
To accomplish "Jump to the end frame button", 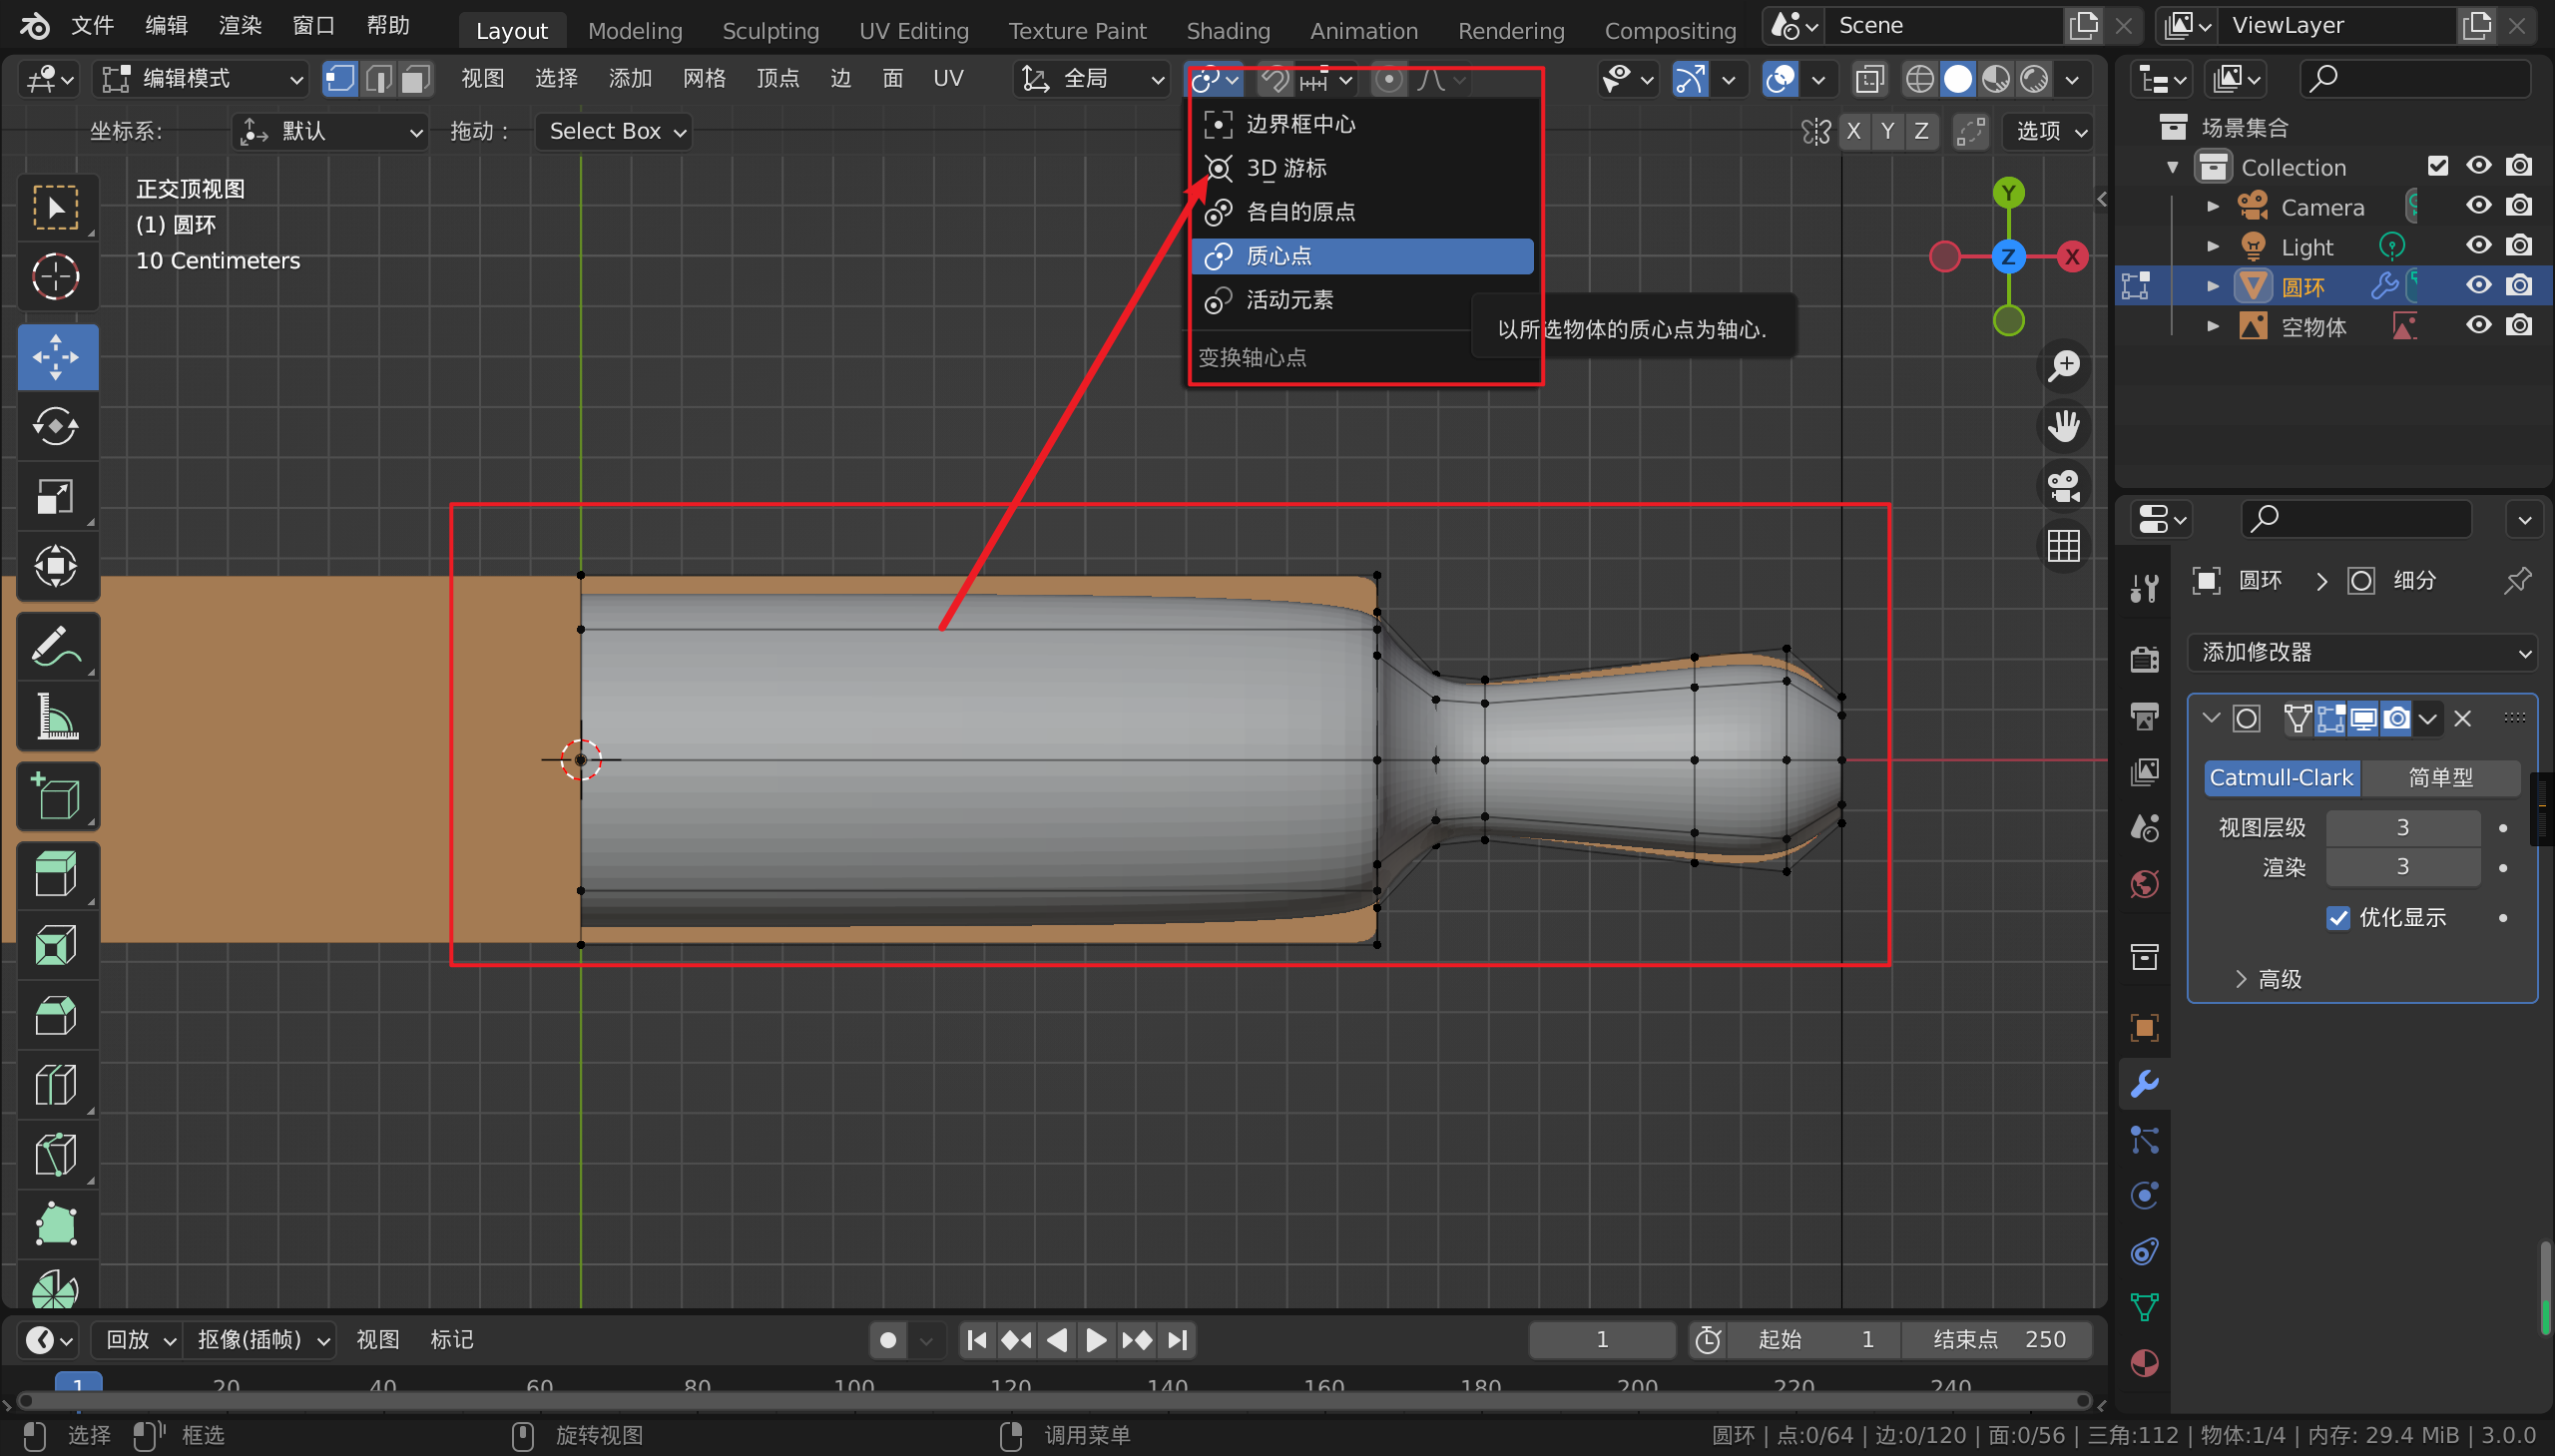I will [x=1177, y=1339].
